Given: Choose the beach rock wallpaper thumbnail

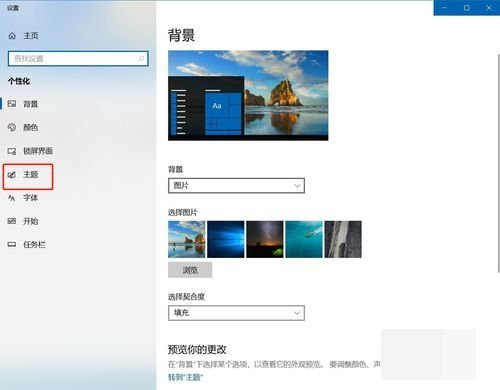Looking at the screenshot, I should (187, 239).
